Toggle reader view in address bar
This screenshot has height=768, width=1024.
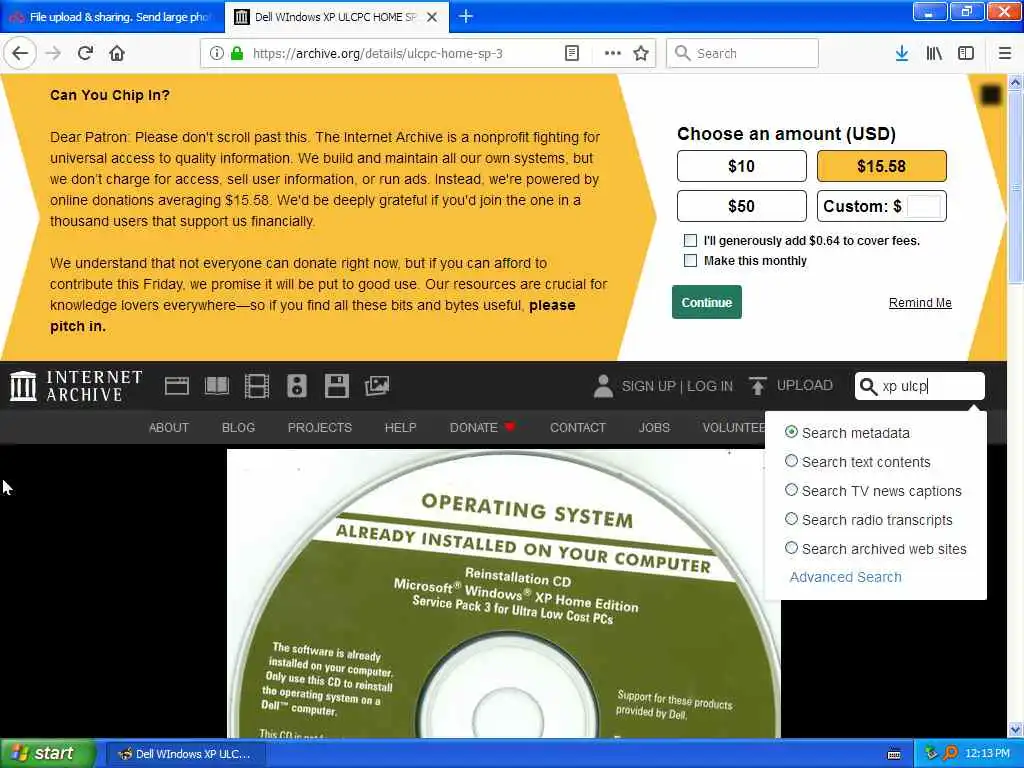[x=571, y=53]
